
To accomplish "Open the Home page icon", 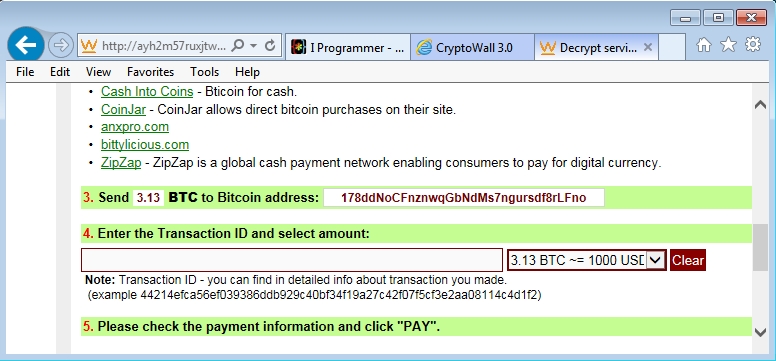I will point(703,45).
